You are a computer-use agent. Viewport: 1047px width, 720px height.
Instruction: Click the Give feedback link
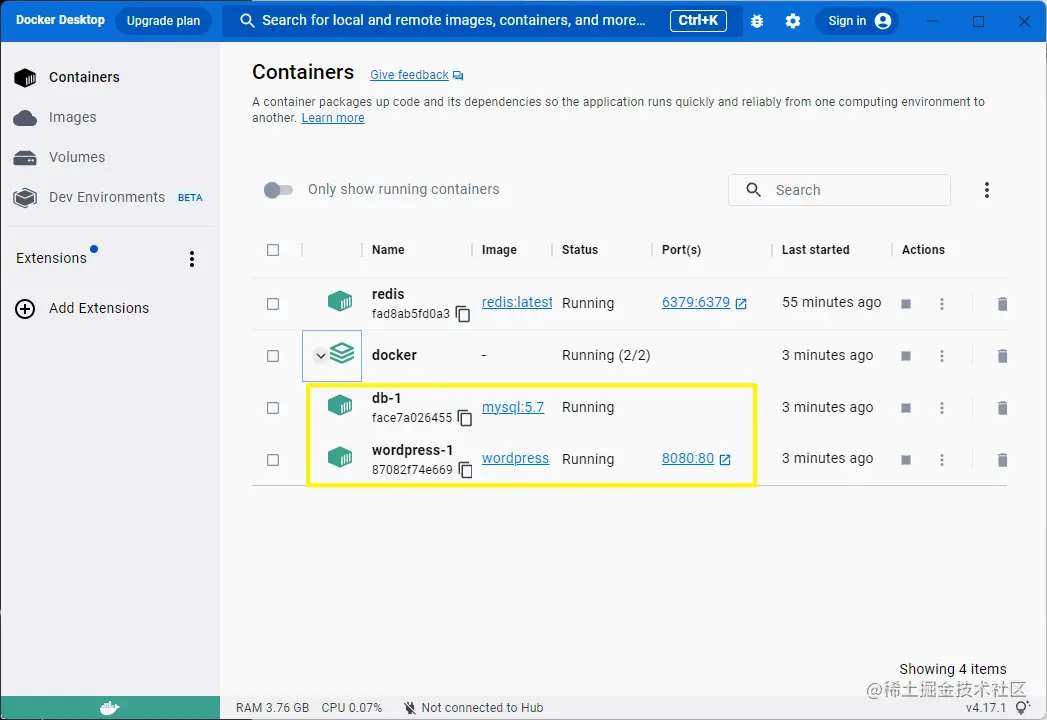[x=409, y=74]
